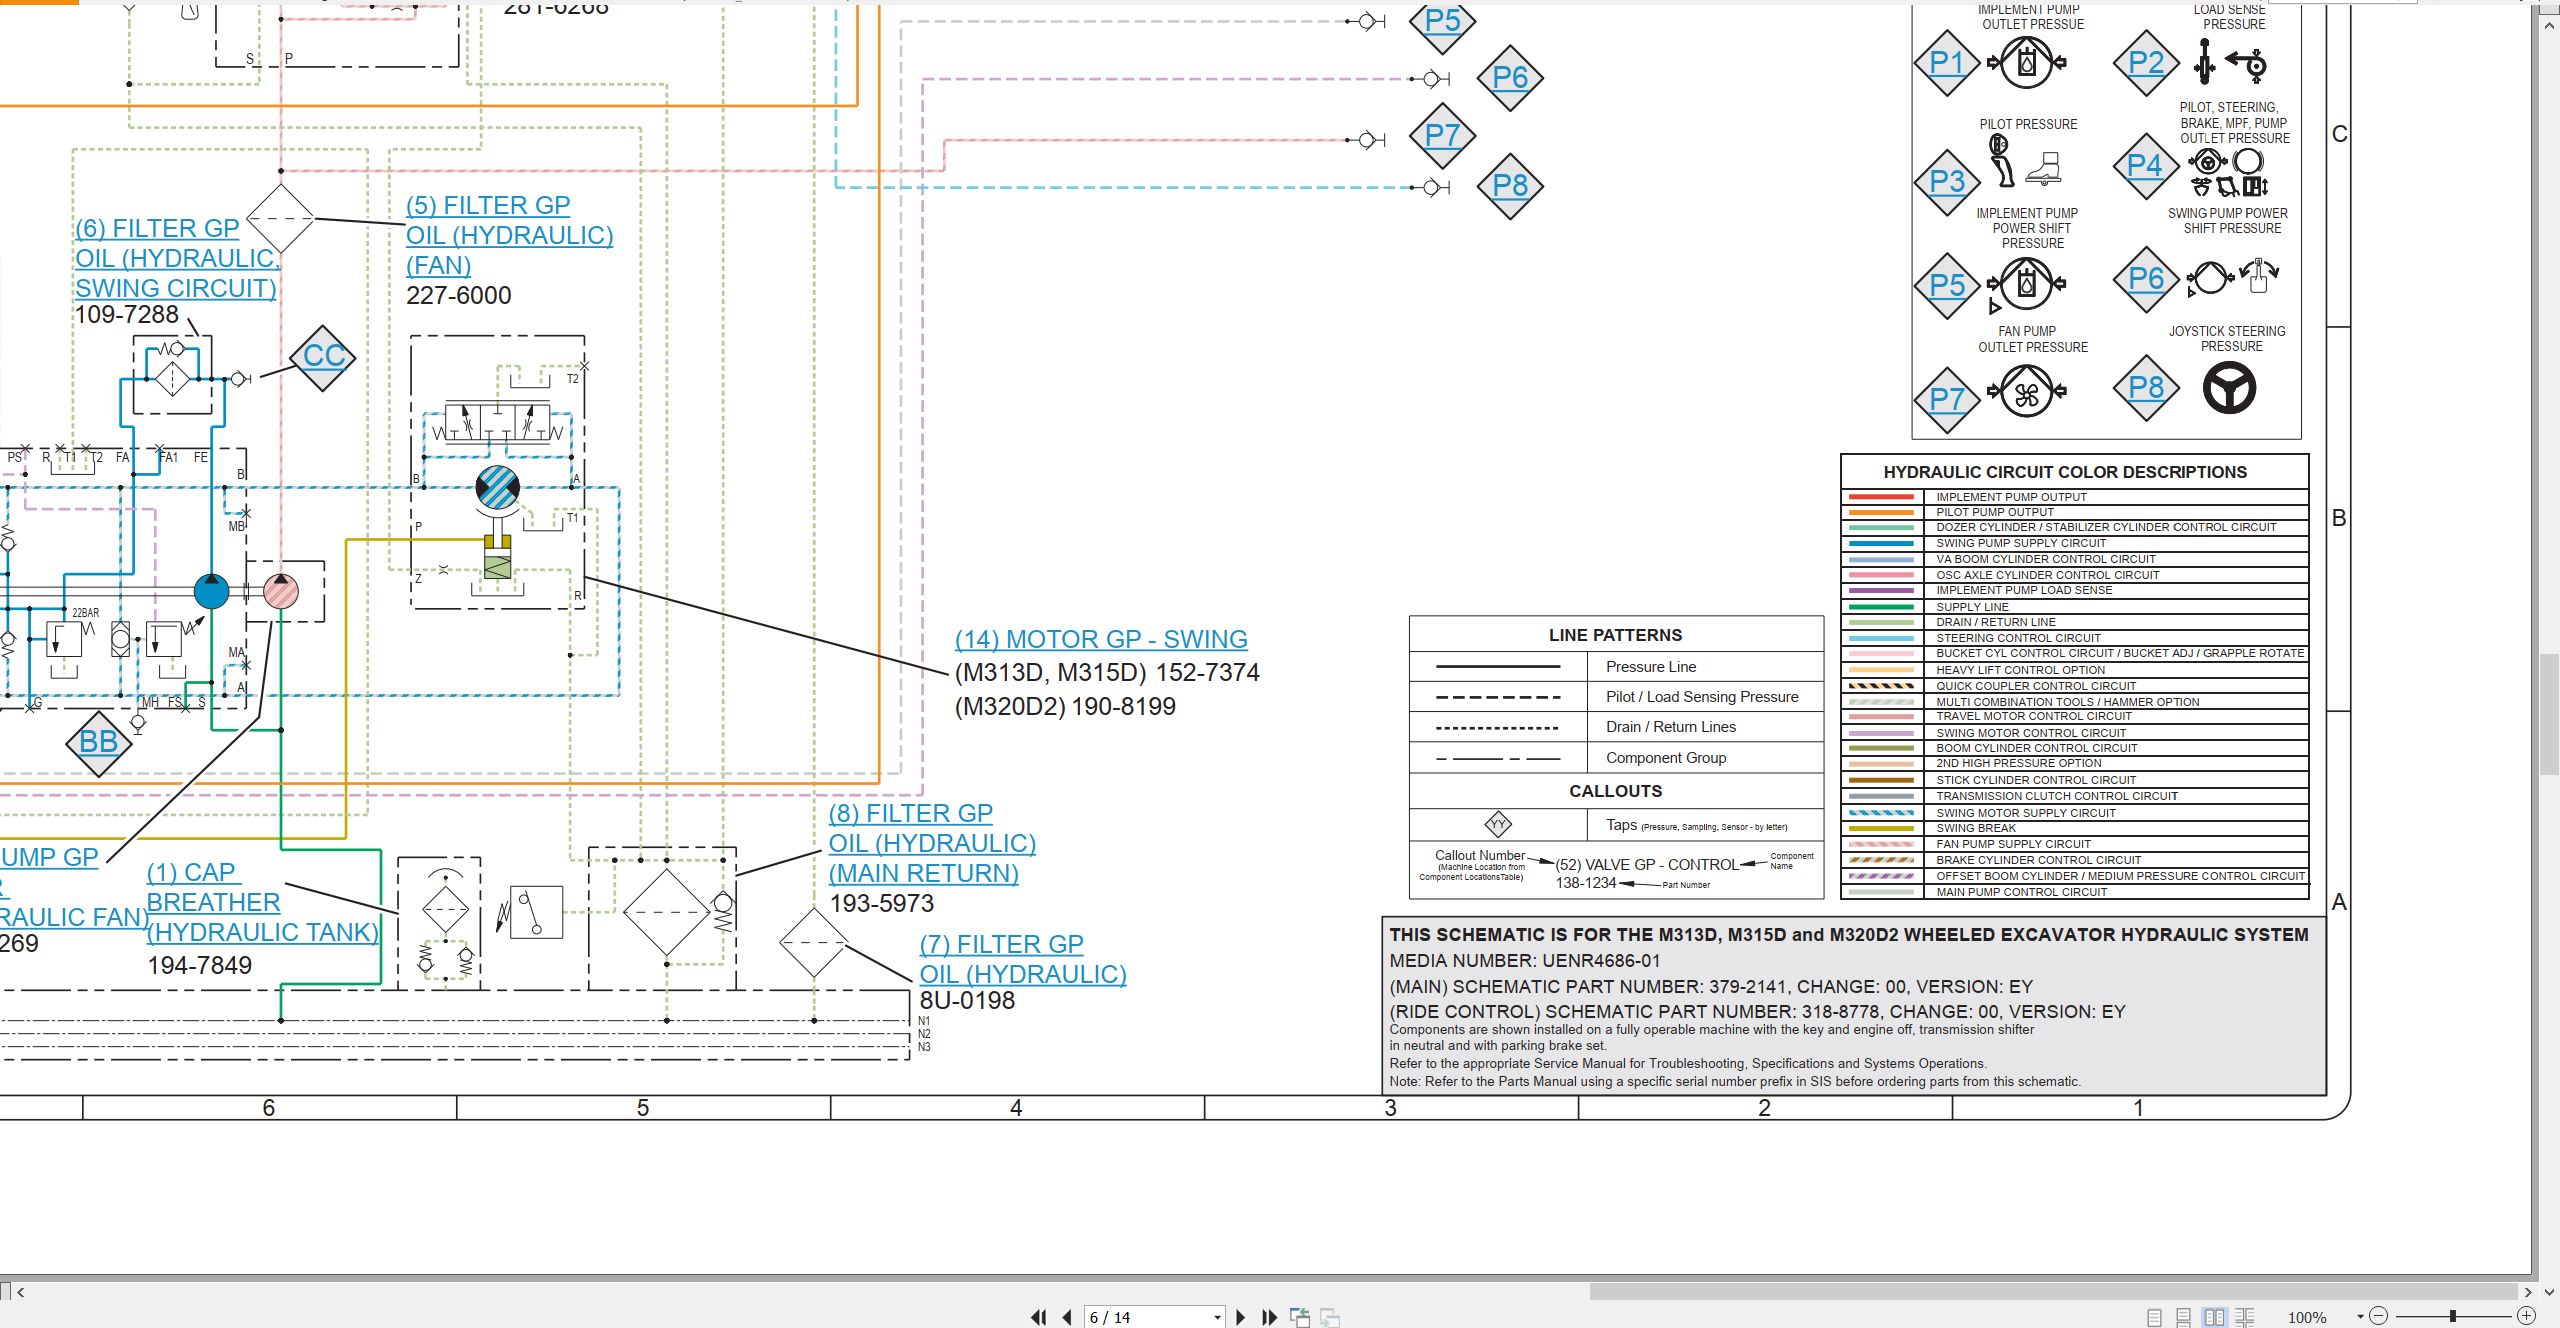Click part number 193-5973
Screen dimensions: 2560x1328
[882, 904]
